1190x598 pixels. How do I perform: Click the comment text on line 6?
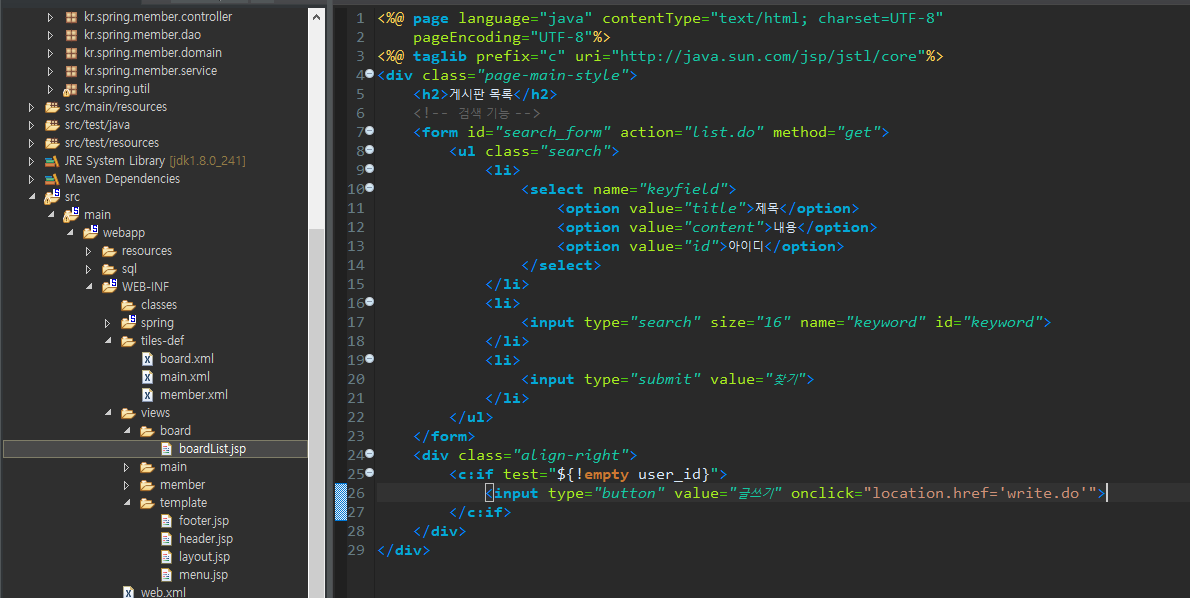(x=477, y=113)
